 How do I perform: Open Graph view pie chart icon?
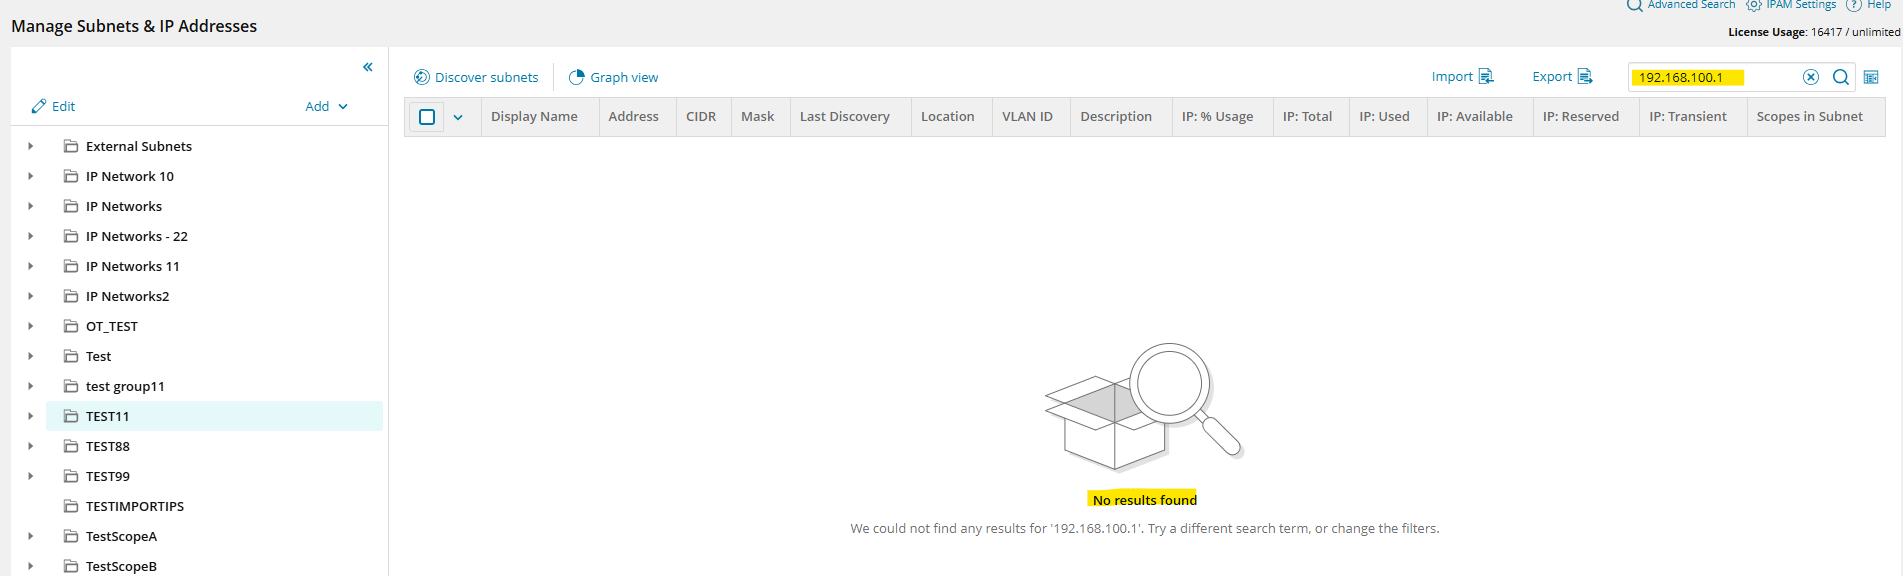[x=576, y=77]
